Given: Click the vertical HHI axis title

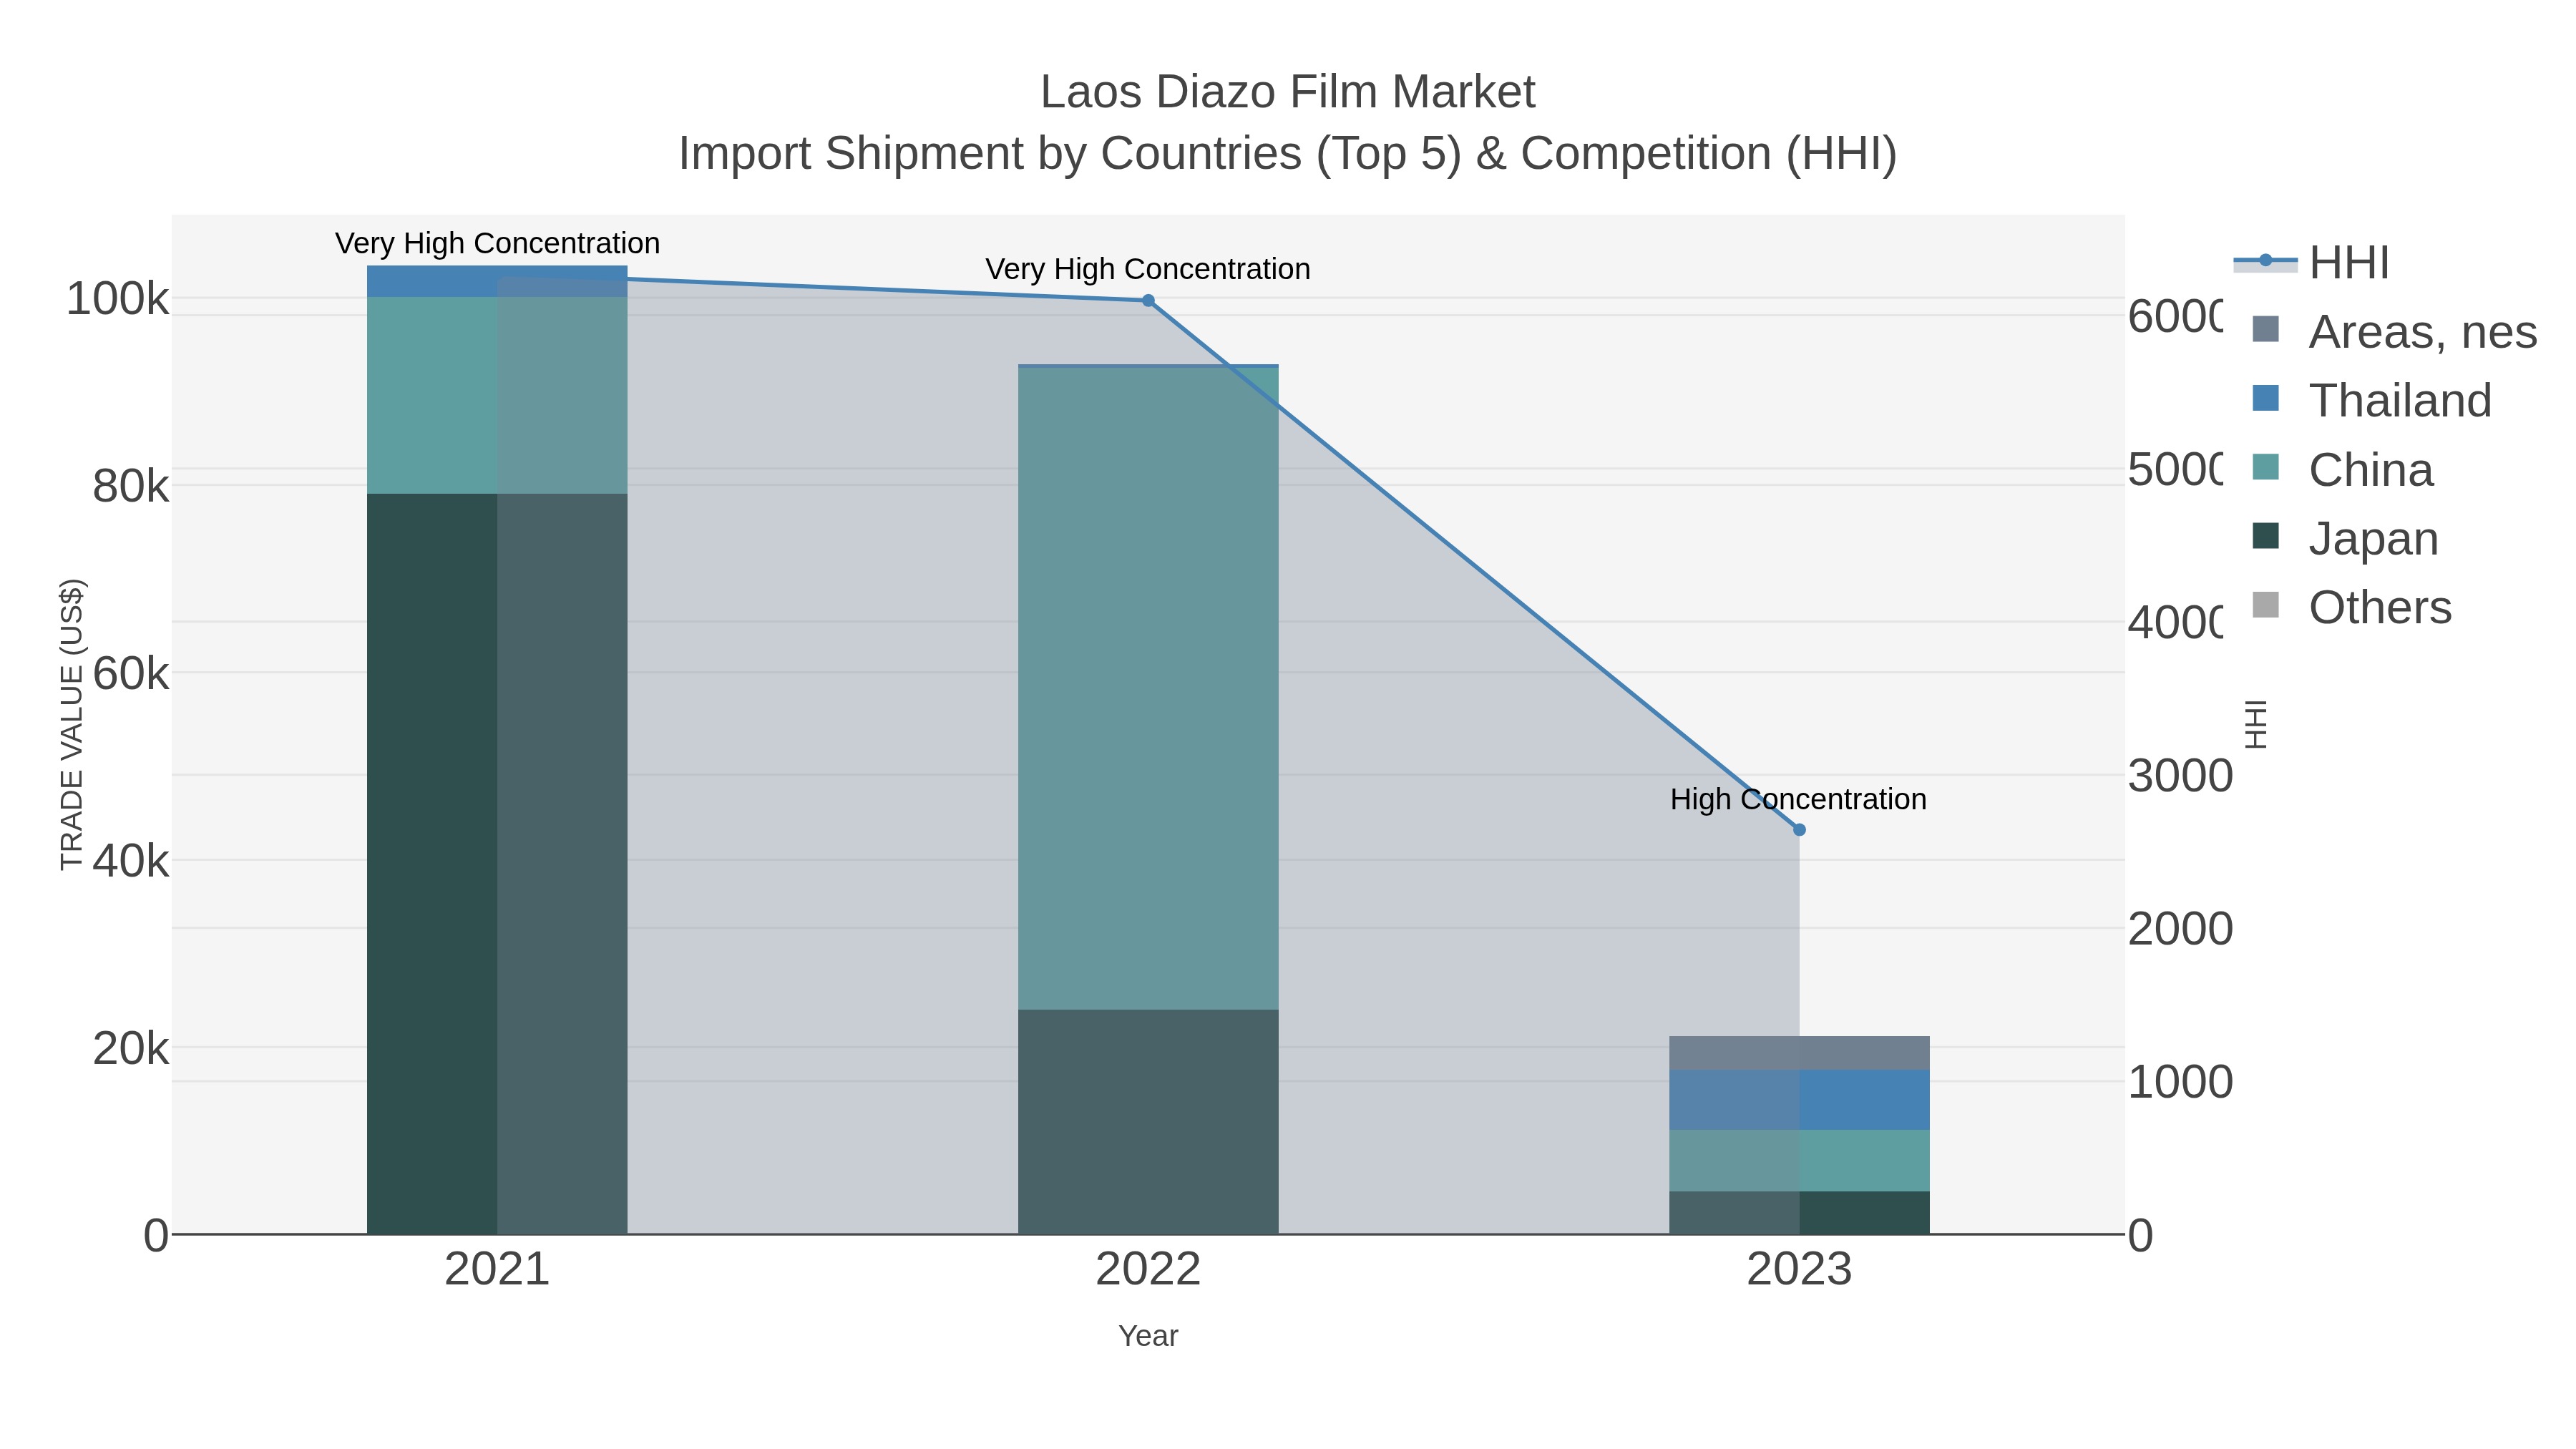Looking at the screenshot, I should 2256,724.
